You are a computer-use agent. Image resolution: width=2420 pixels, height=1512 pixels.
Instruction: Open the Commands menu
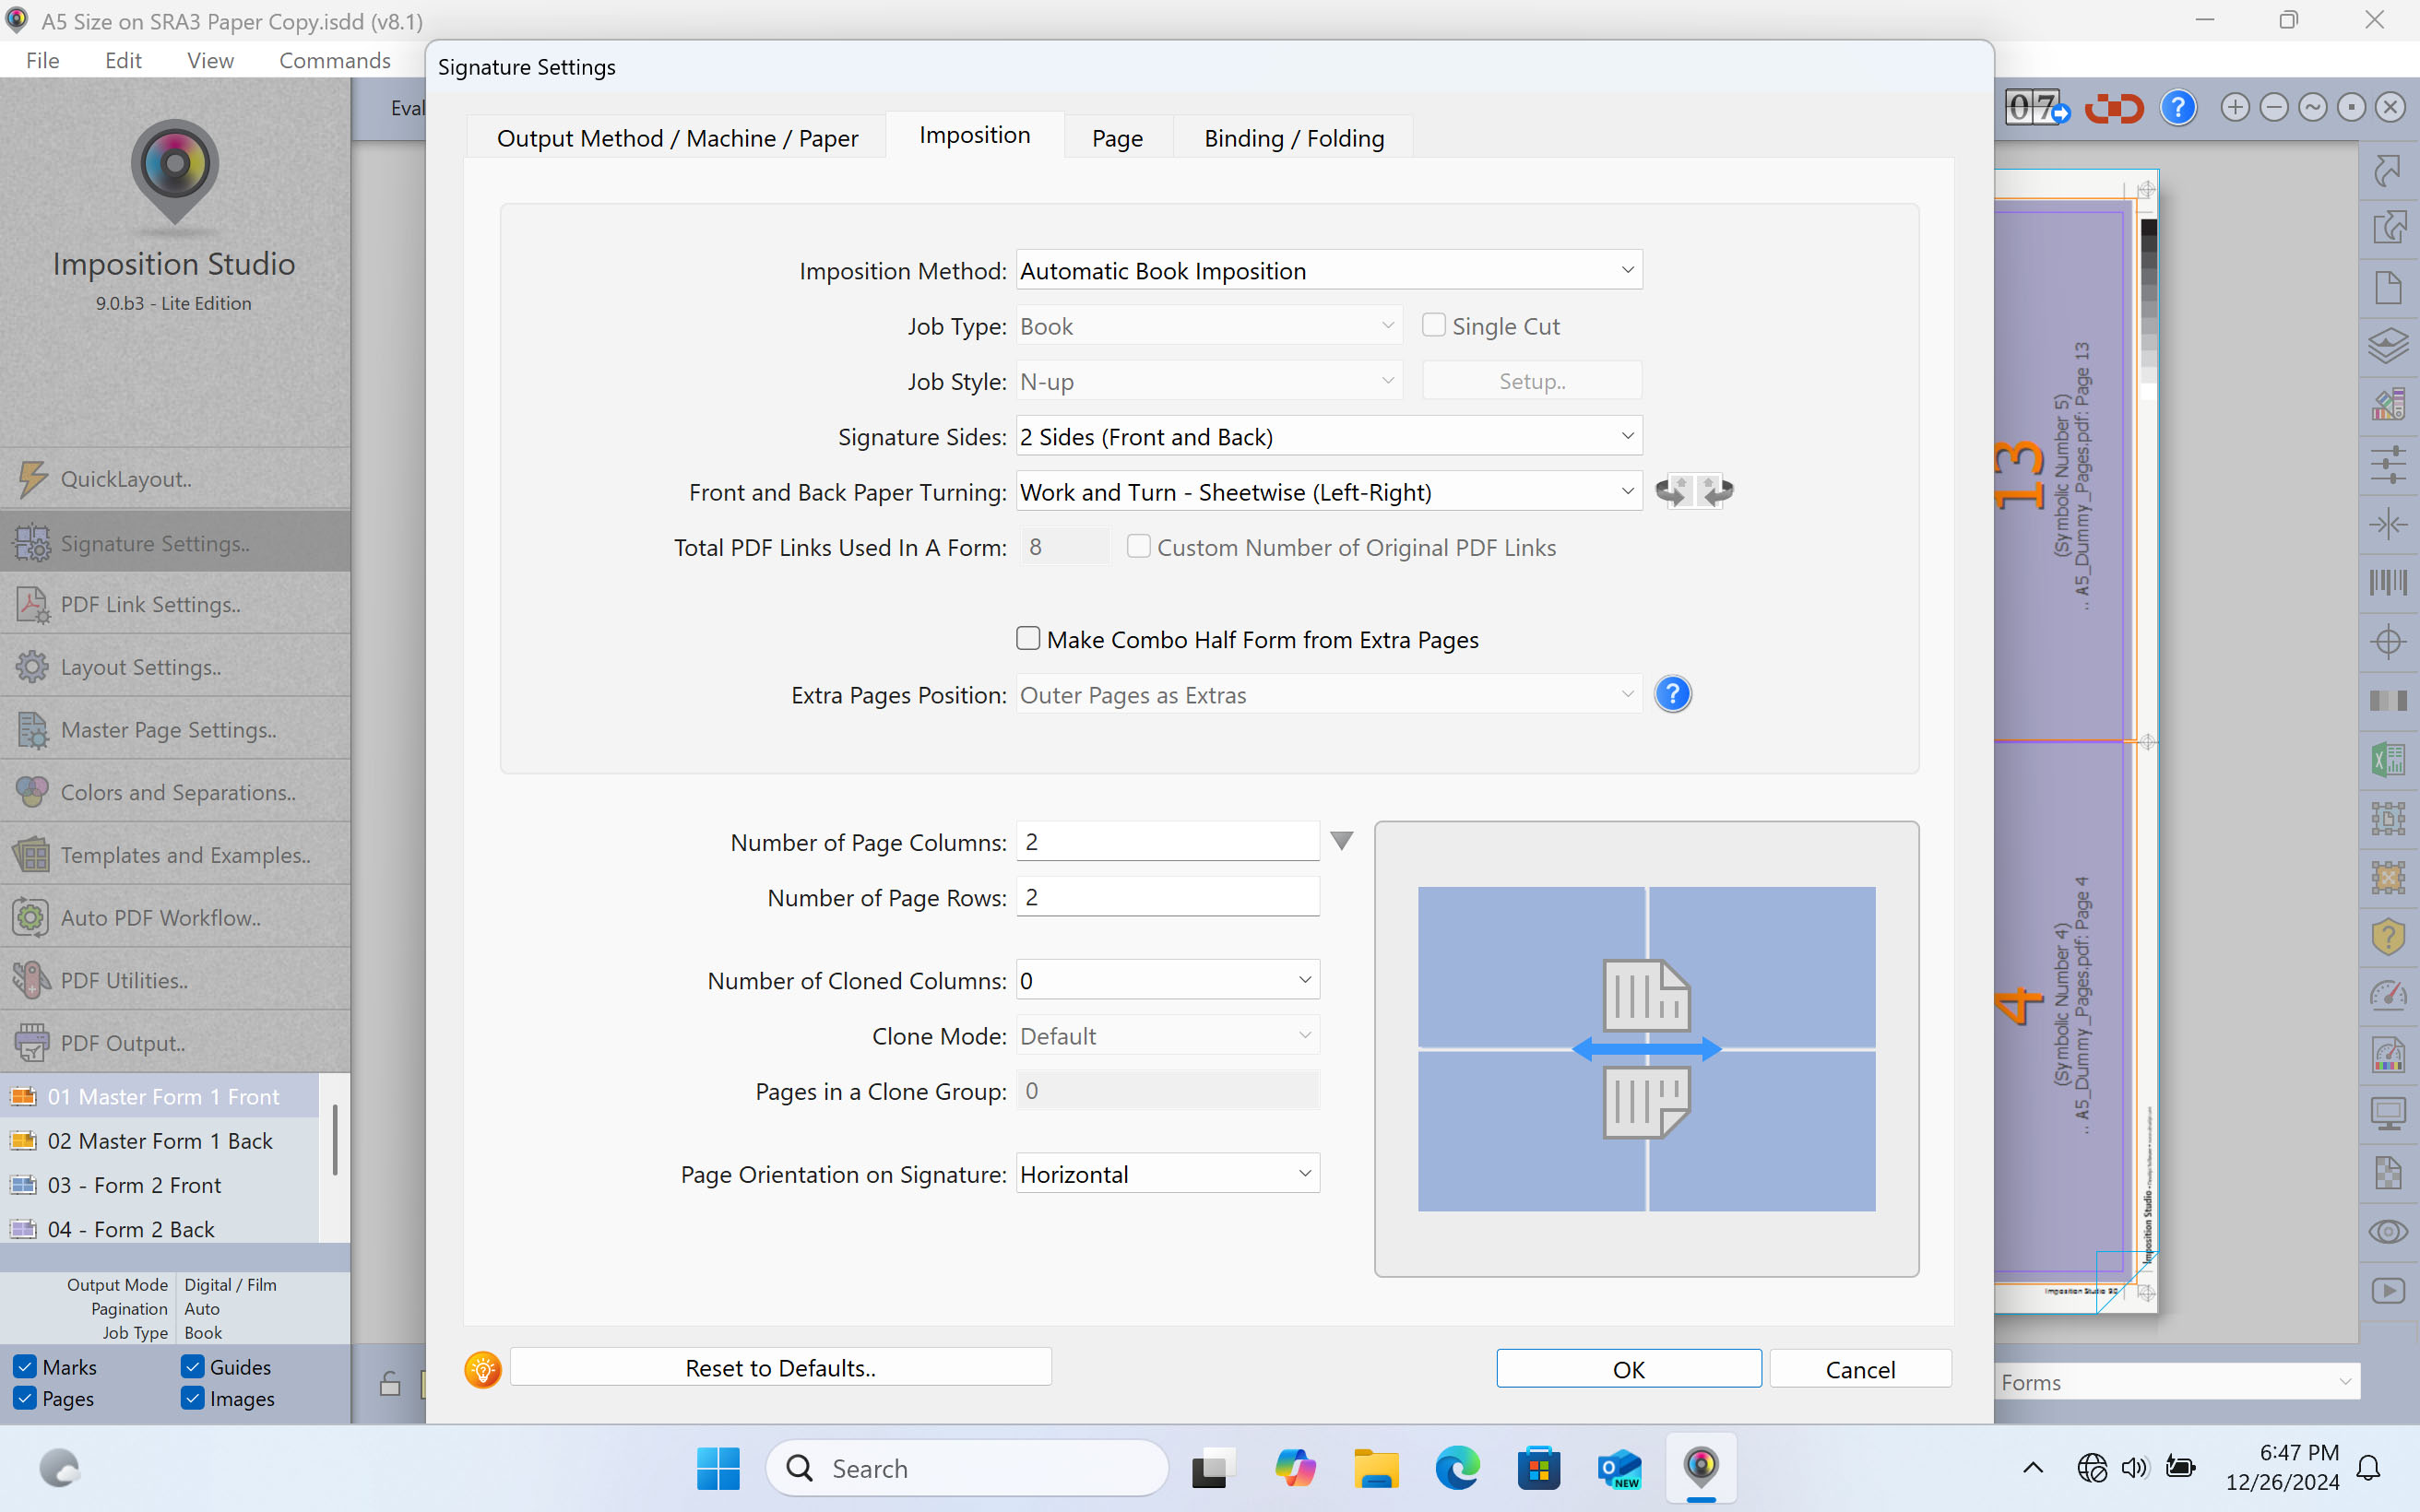pos(334,61)
